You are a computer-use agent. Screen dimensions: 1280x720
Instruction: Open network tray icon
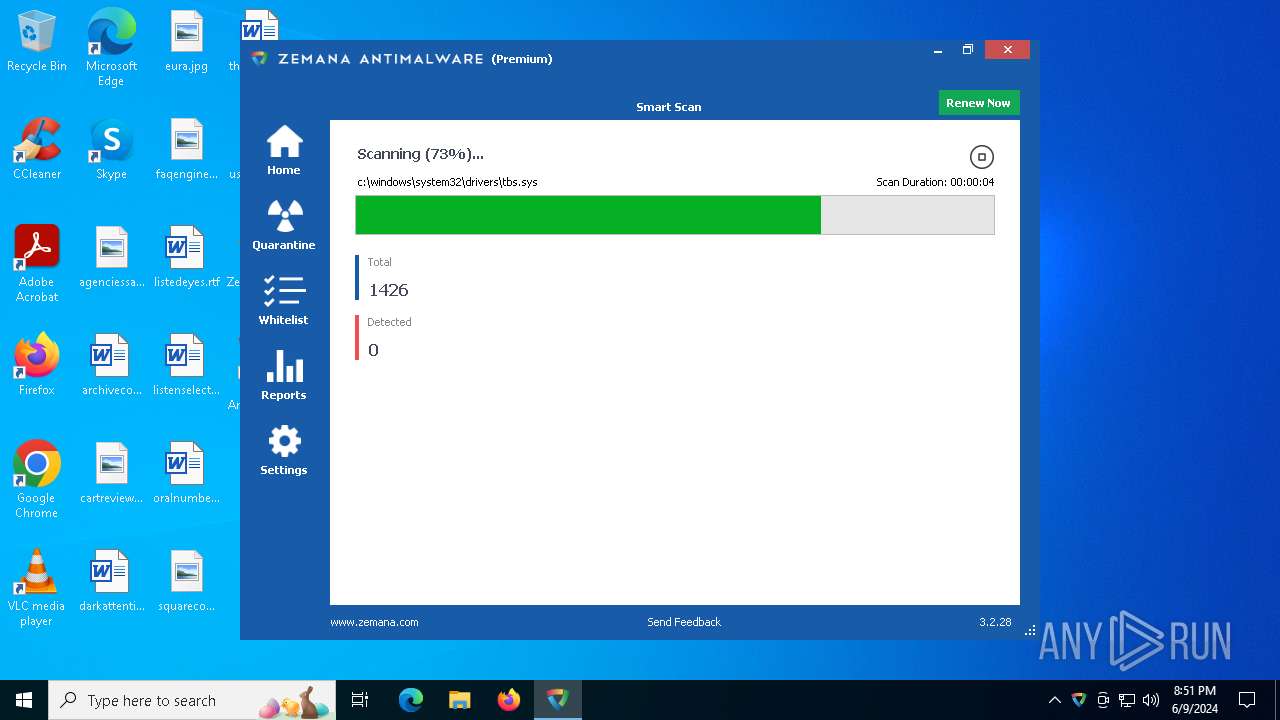(1127, 700)
